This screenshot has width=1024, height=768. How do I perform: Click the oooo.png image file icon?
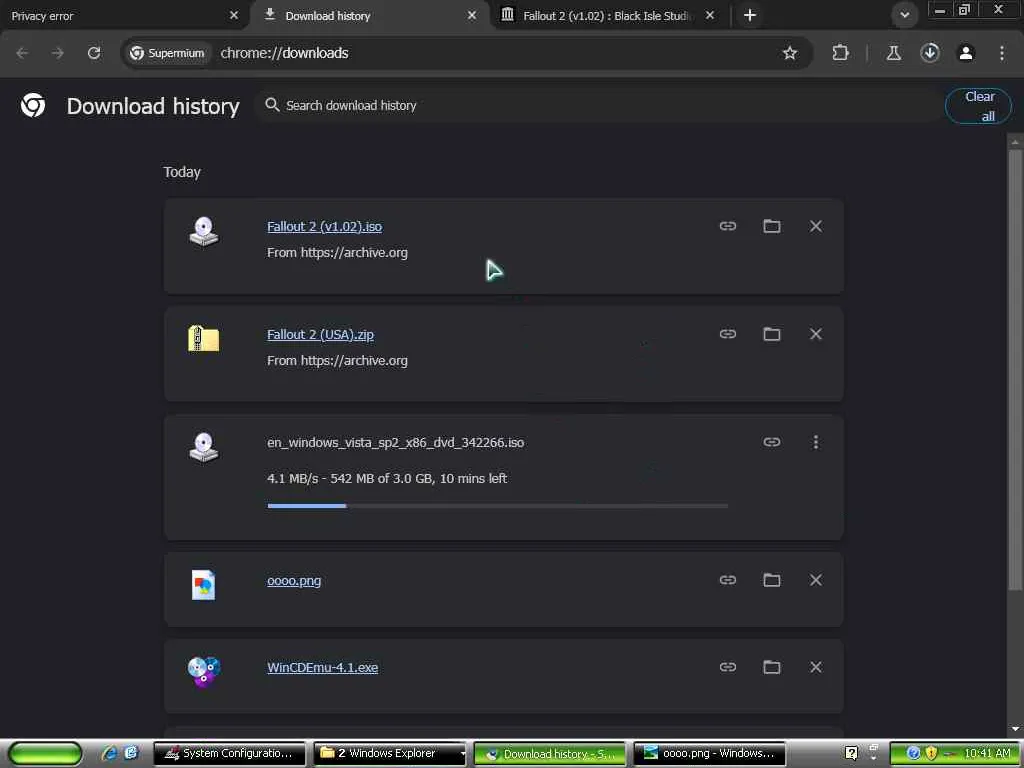[x=203, y=584]
